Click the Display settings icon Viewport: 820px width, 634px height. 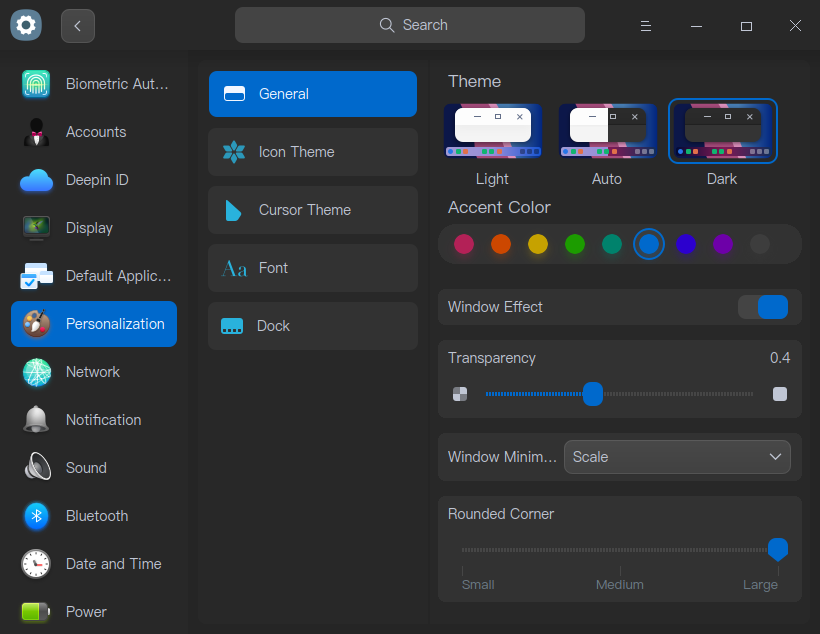tap(36, 228)
